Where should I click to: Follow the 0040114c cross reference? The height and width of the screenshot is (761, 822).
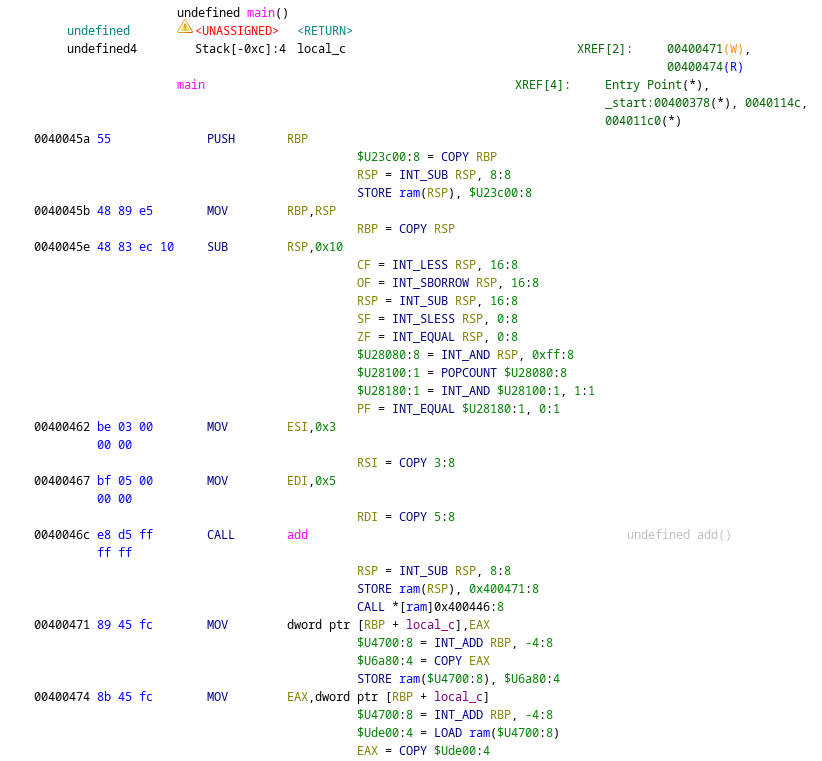[773, 103]
